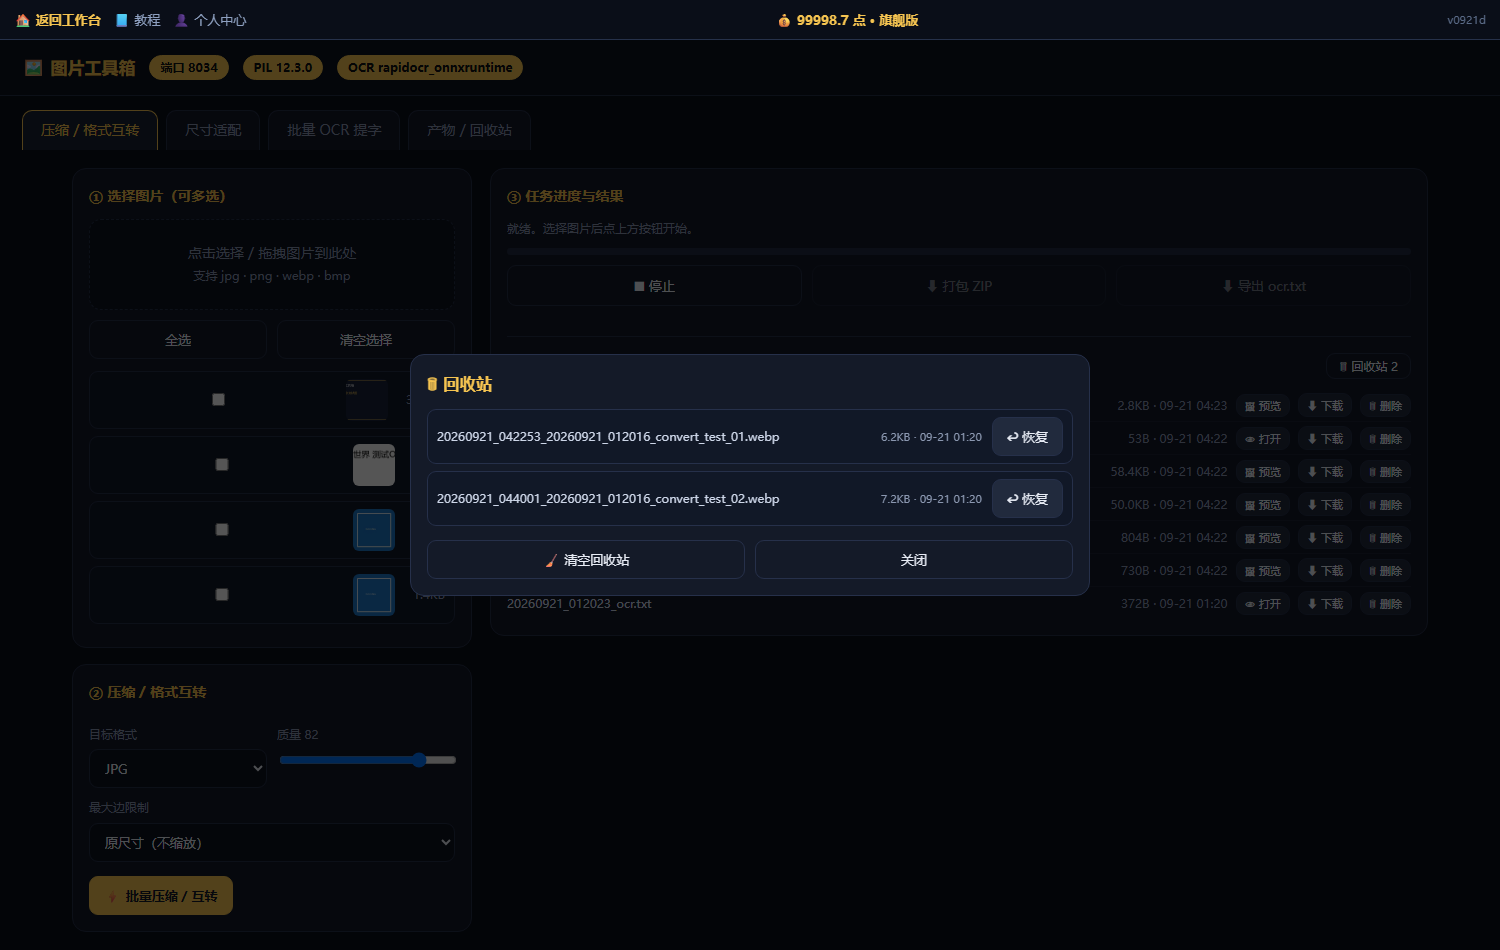Click the book icon beside 教程
1500x950 pixels.
click(122, 20)
